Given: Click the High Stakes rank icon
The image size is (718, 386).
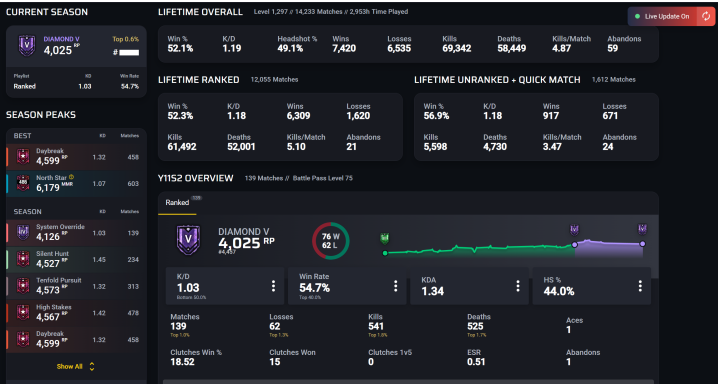Looking at the screenshot, I should [x=23, y=313].
